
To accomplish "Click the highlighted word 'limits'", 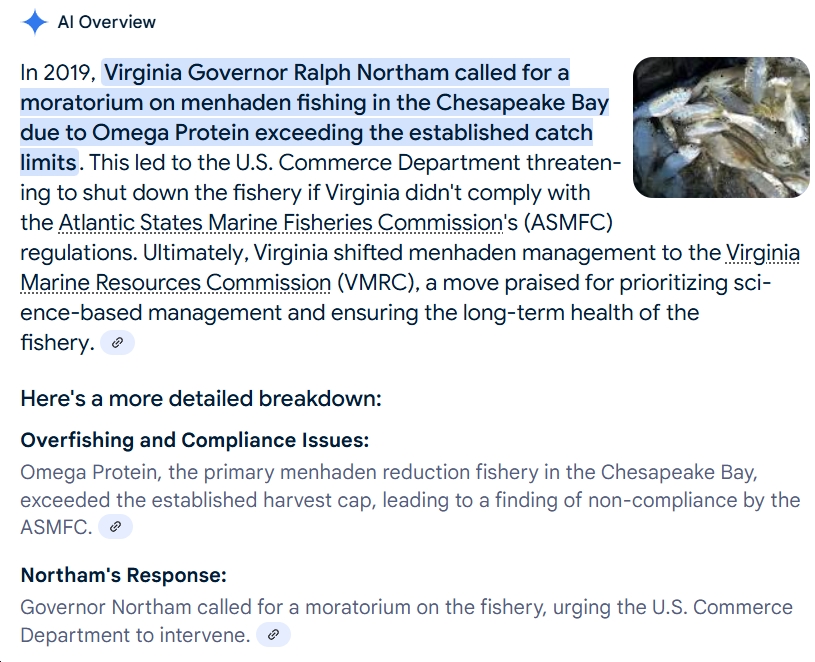I will [x=49, y=163].
